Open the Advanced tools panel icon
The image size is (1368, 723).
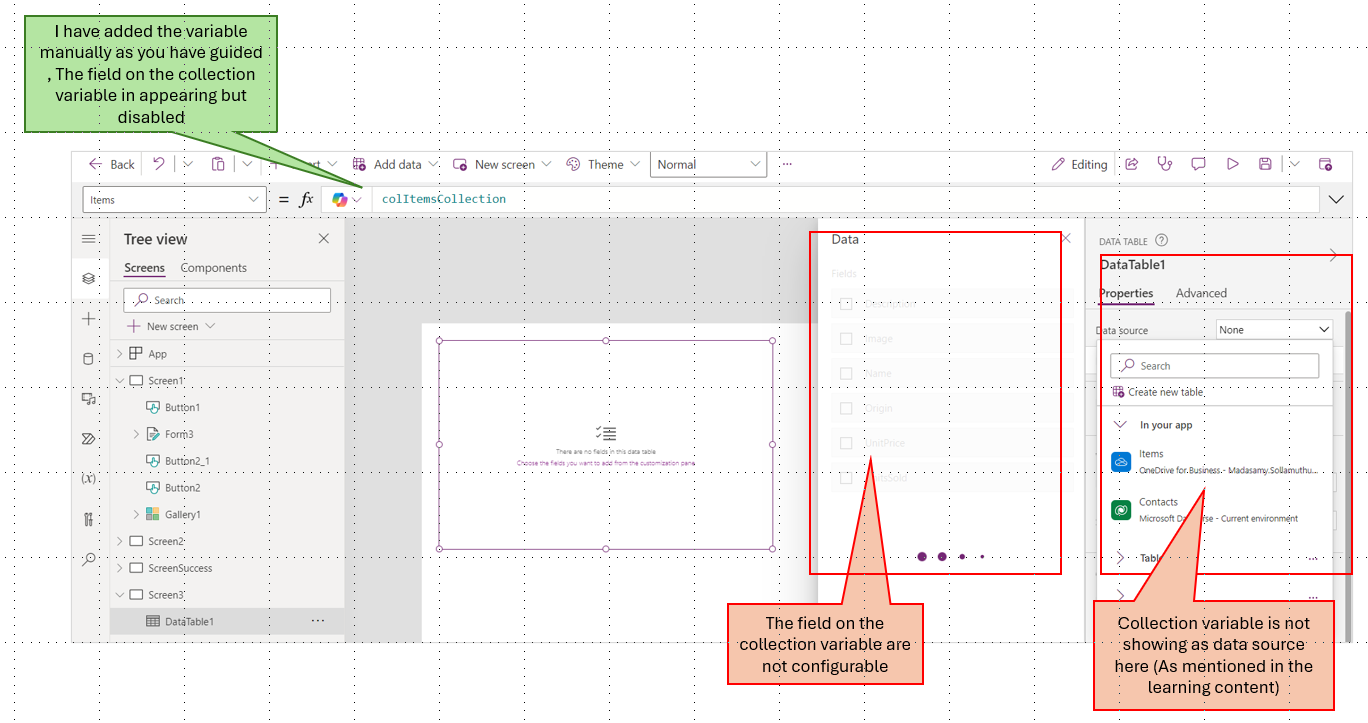[x=88, y=518]
